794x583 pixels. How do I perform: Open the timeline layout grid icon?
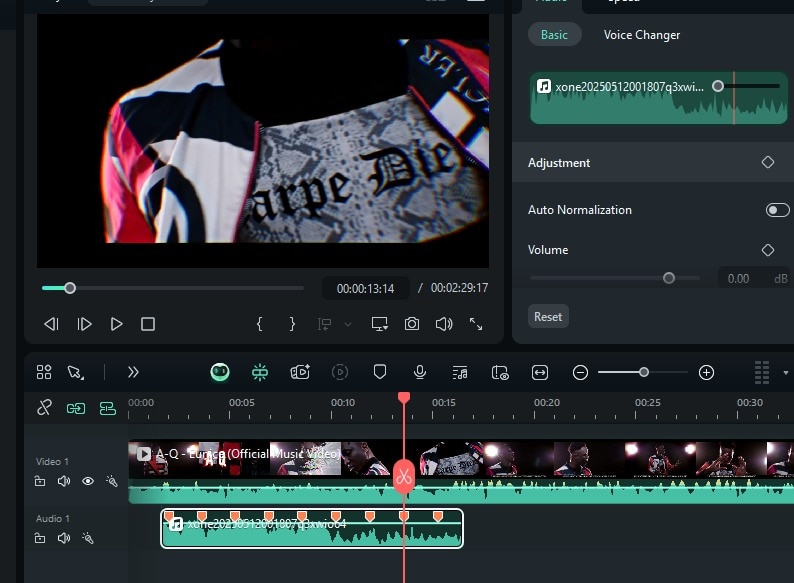44,372
